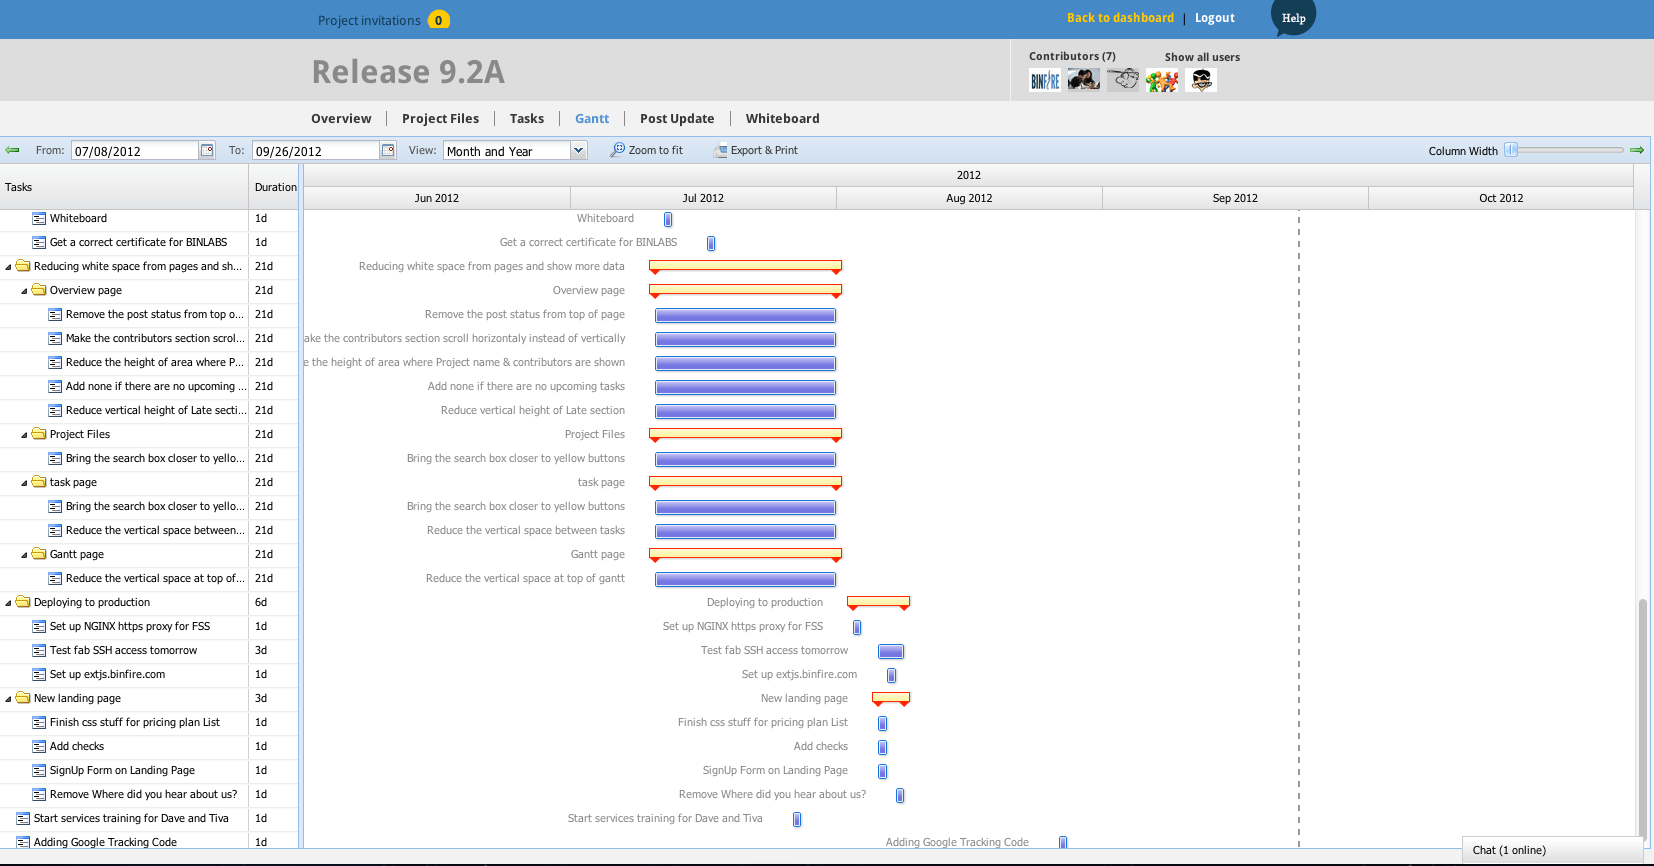The width and height of the screenshot is (1654, 866).
Task: Open the Help bubble
Action: [x=1293, y=18]
